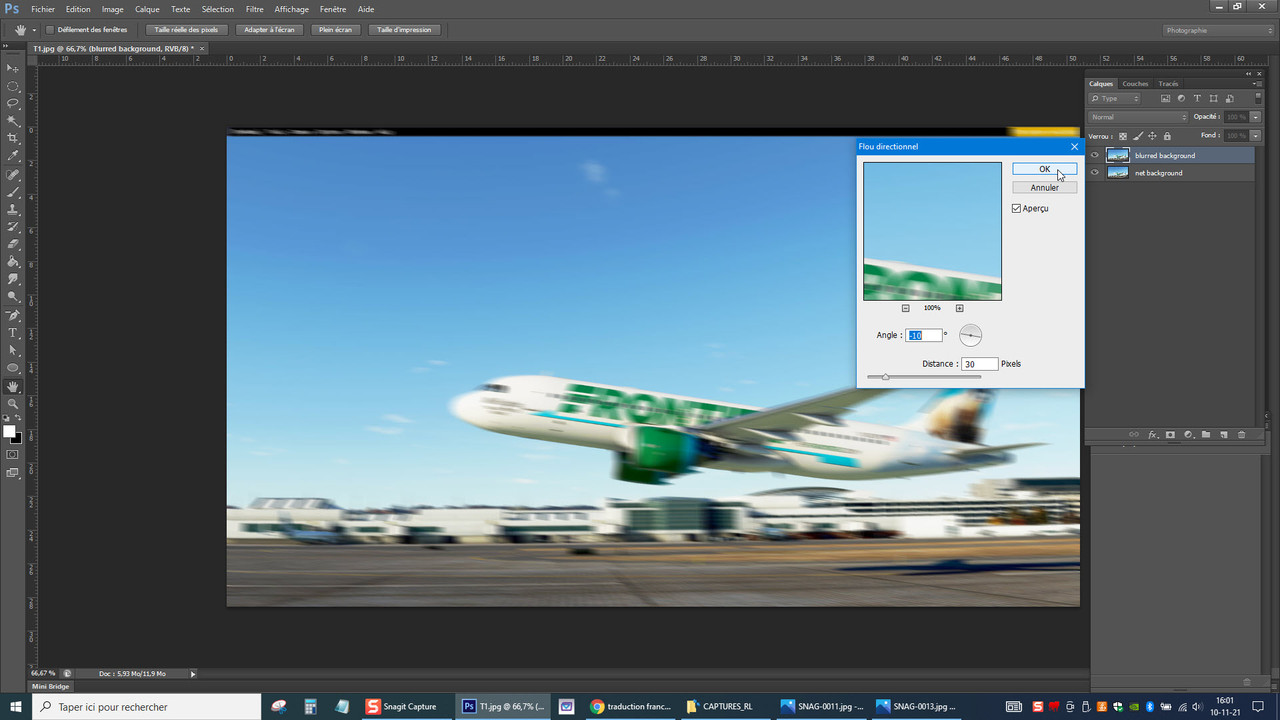Expand status bar info arrow
The width and height of the screenshot is (1280, 720).
pos(193,674)
